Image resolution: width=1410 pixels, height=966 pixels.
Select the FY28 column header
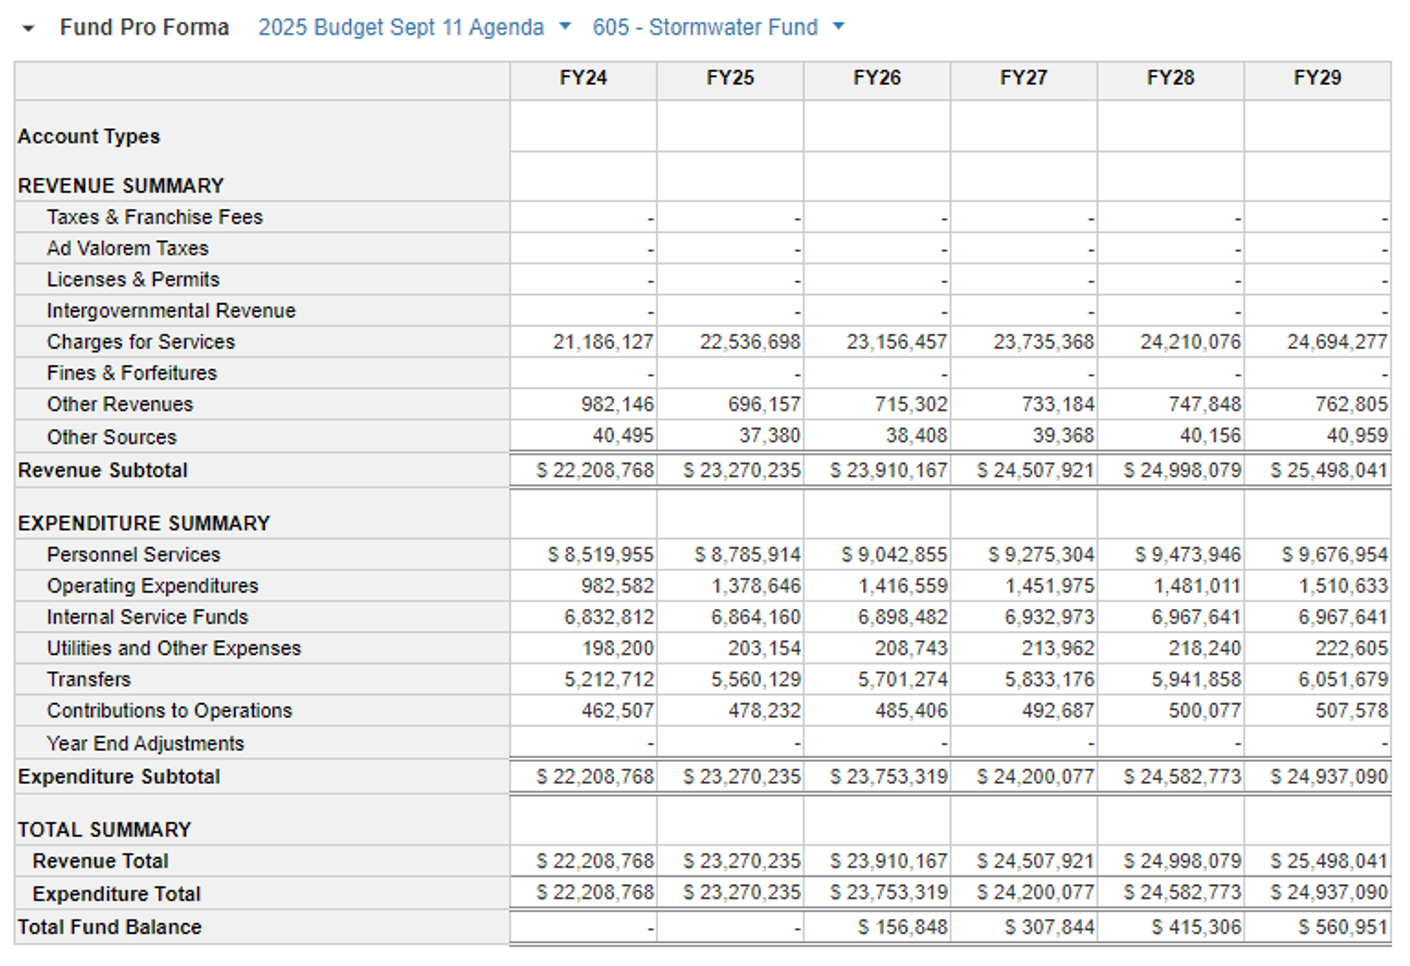[x=1170, y=78]
